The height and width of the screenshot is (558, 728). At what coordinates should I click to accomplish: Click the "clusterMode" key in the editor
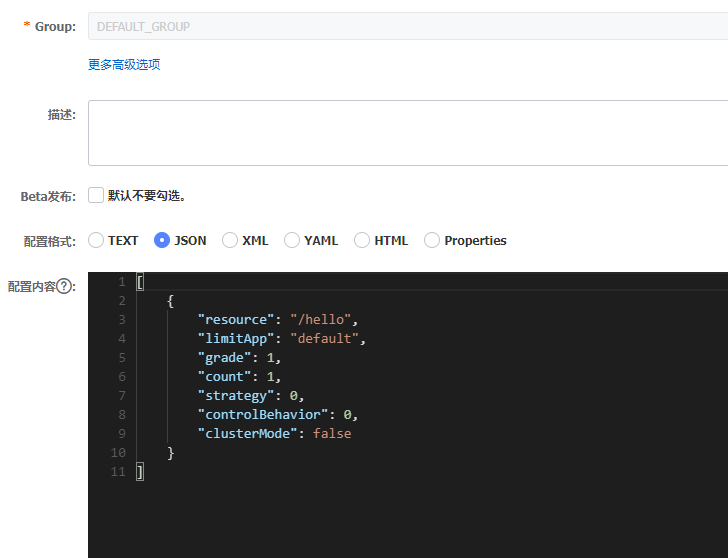point(247,434)
